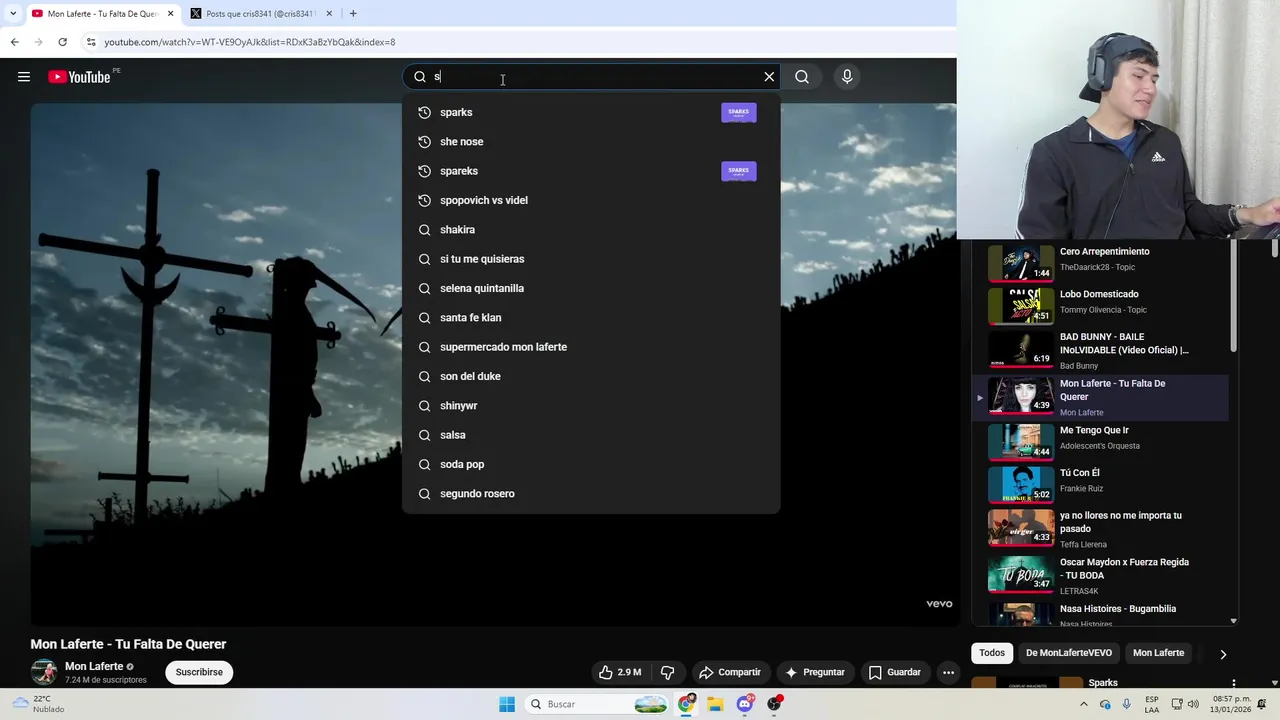Select the 'si tu me quisieras' suggestion
The width and height of the screenshot is (1280, 720).
point(591,259)
